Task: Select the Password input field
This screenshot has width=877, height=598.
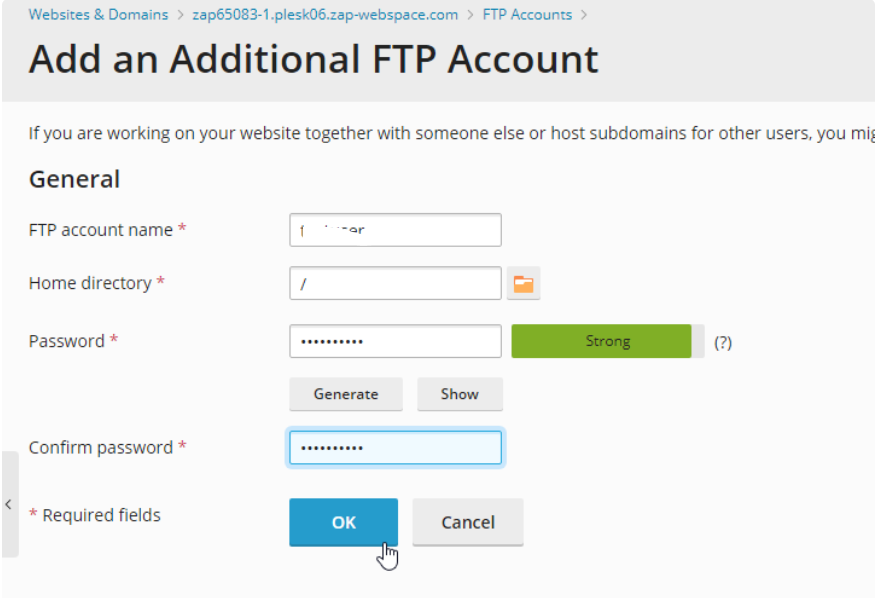Action: [x=395, y=341]
